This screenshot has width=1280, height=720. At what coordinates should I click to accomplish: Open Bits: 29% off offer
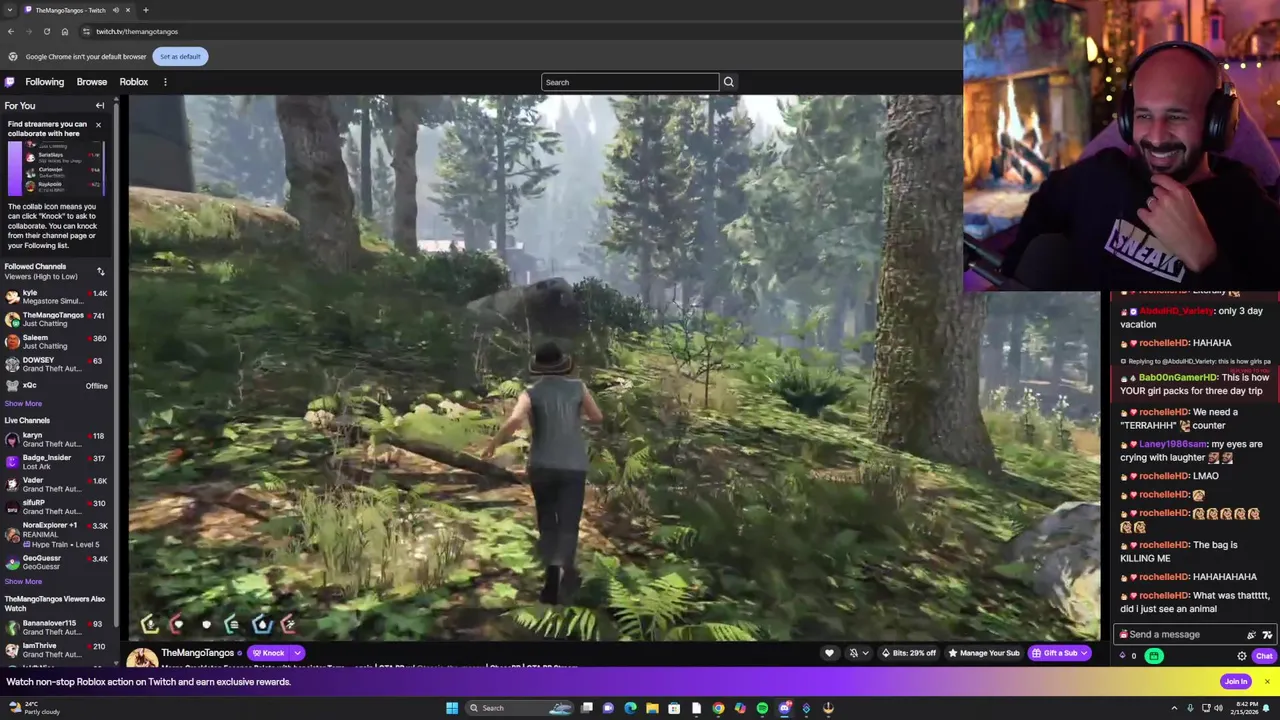click(x=908, y=653)
